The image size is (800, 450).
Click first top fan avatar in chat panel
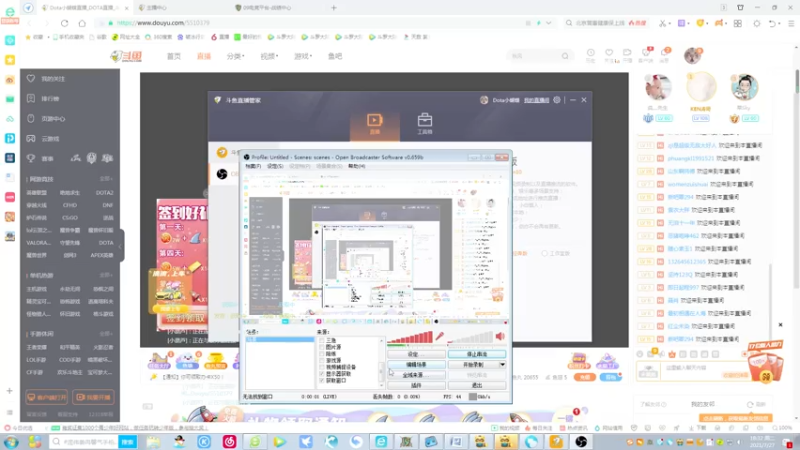658,87
